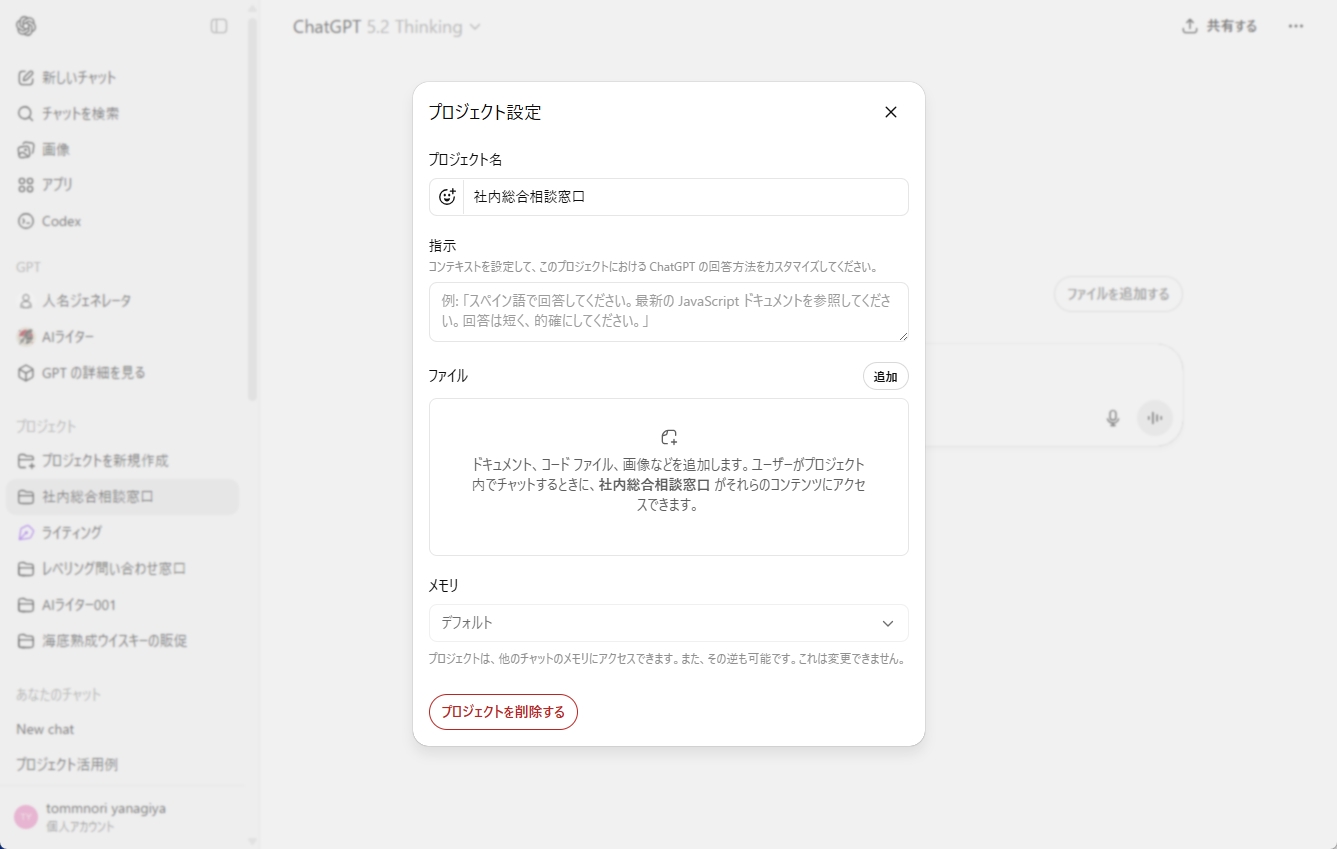Image resolution: width=1337 pixels, height=849 pixels.
Task: Click the GPT の詳細を見る cube icon
Action: coord(26,372)
